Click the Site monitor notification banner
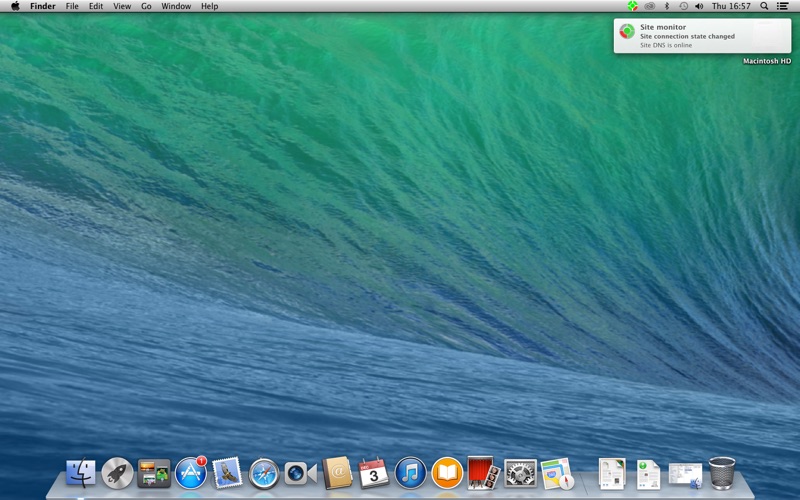 (x=703, y=36)
